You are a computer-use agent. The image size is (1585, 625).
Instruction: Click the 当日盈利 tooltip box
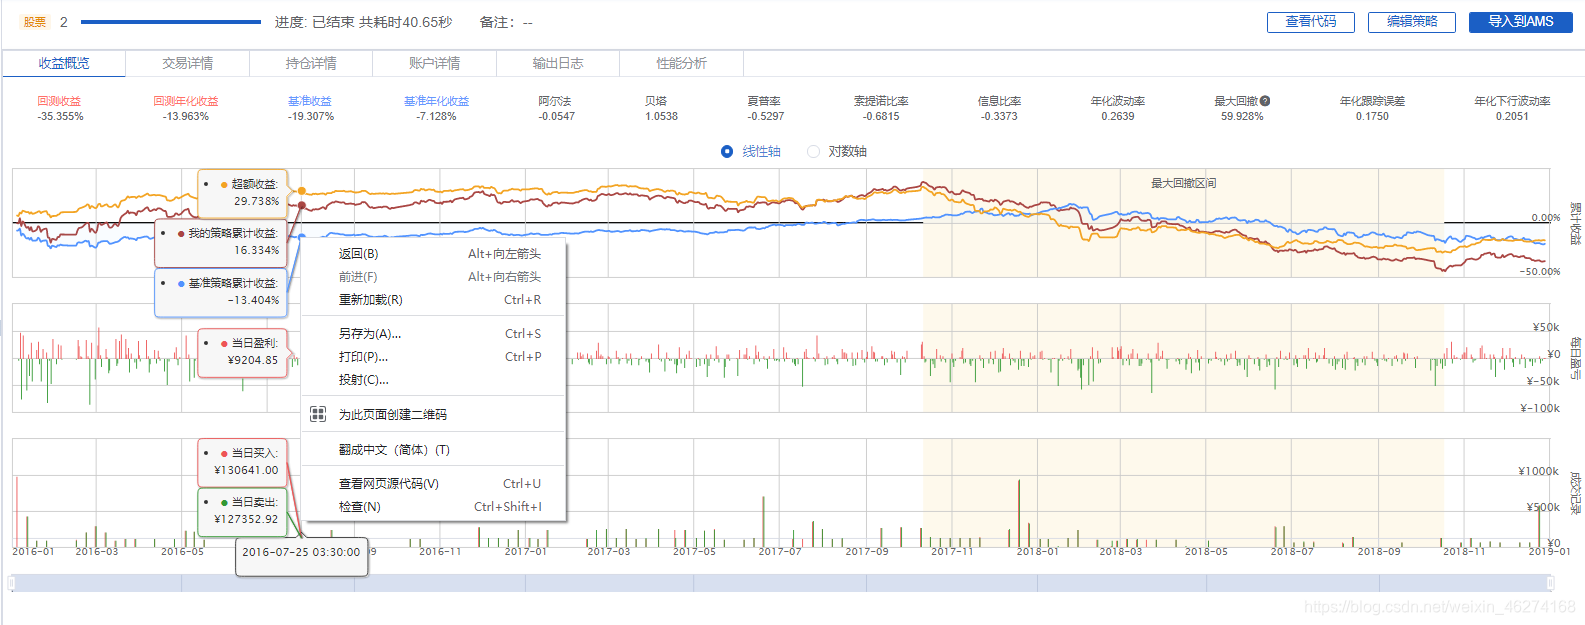pyautogui.click(x=242, y=352)
